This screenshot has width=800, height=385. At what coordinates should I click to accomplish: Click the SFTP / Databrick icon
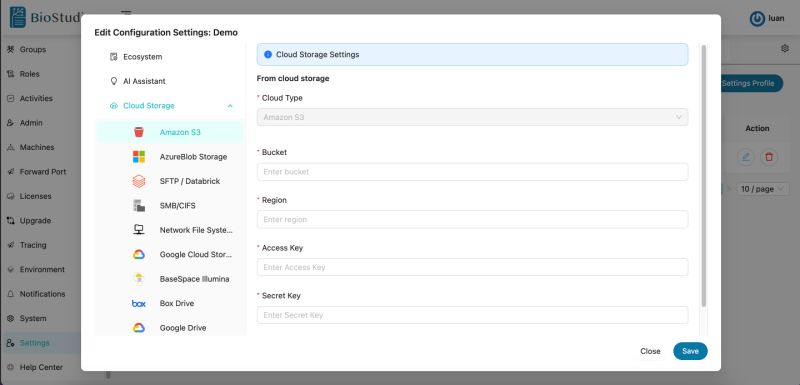click(x=139, y=181)
